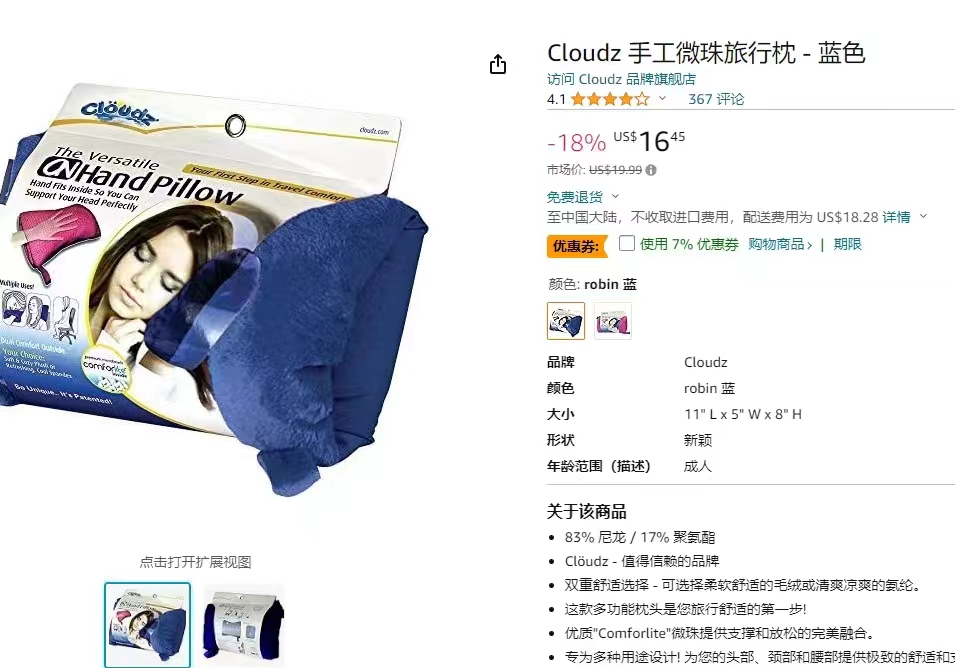Viewport: 955px width, 668px height.
Task: Expand the shipping 详情 chevron
Action: tap(923, 216)
